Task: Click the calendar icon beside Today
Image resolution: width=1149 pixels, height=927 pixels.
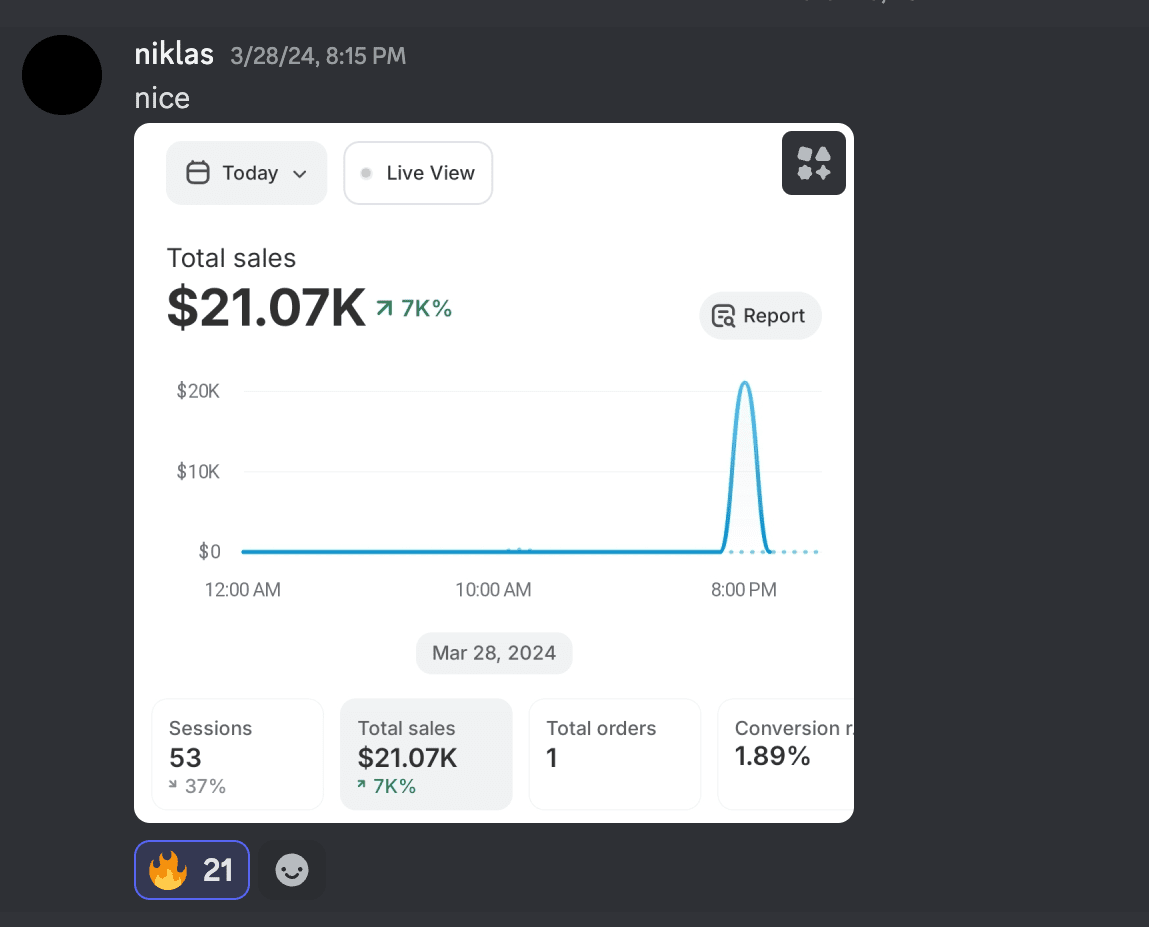Action: [198, 173]
